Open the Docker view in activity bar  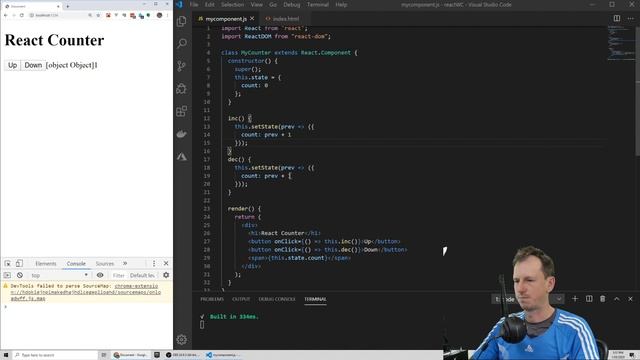[x=182, y=134]
